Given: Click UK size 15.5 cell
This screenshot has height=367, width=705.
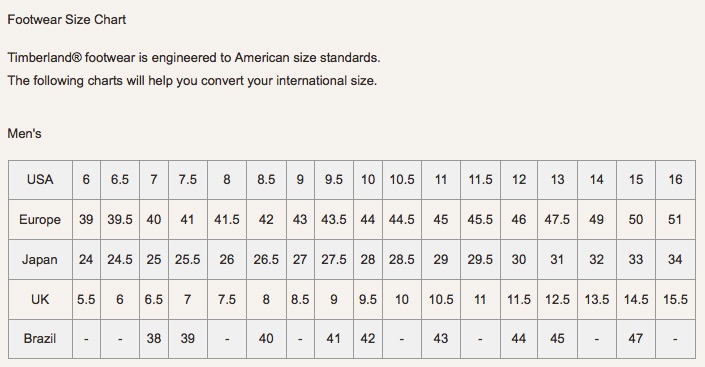Looking at the screenshot, I should tap(675, 300).
